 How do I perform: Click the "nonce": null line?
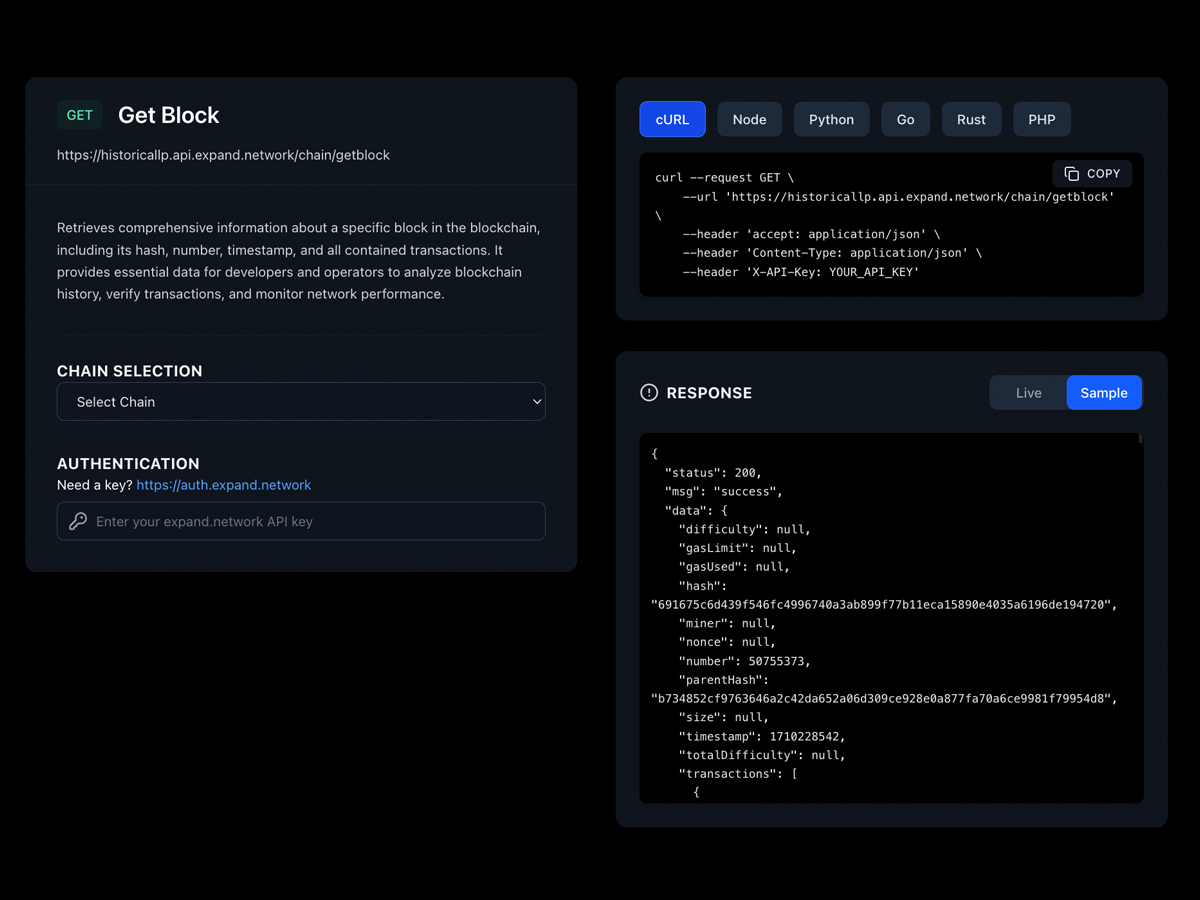(727, 642)
